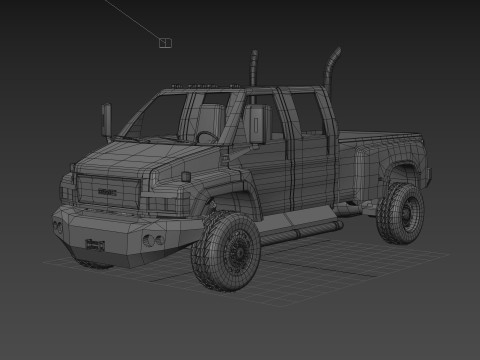480x360 pixels.
Task: Select the steering wheel inside the cab
Action: 206,137
